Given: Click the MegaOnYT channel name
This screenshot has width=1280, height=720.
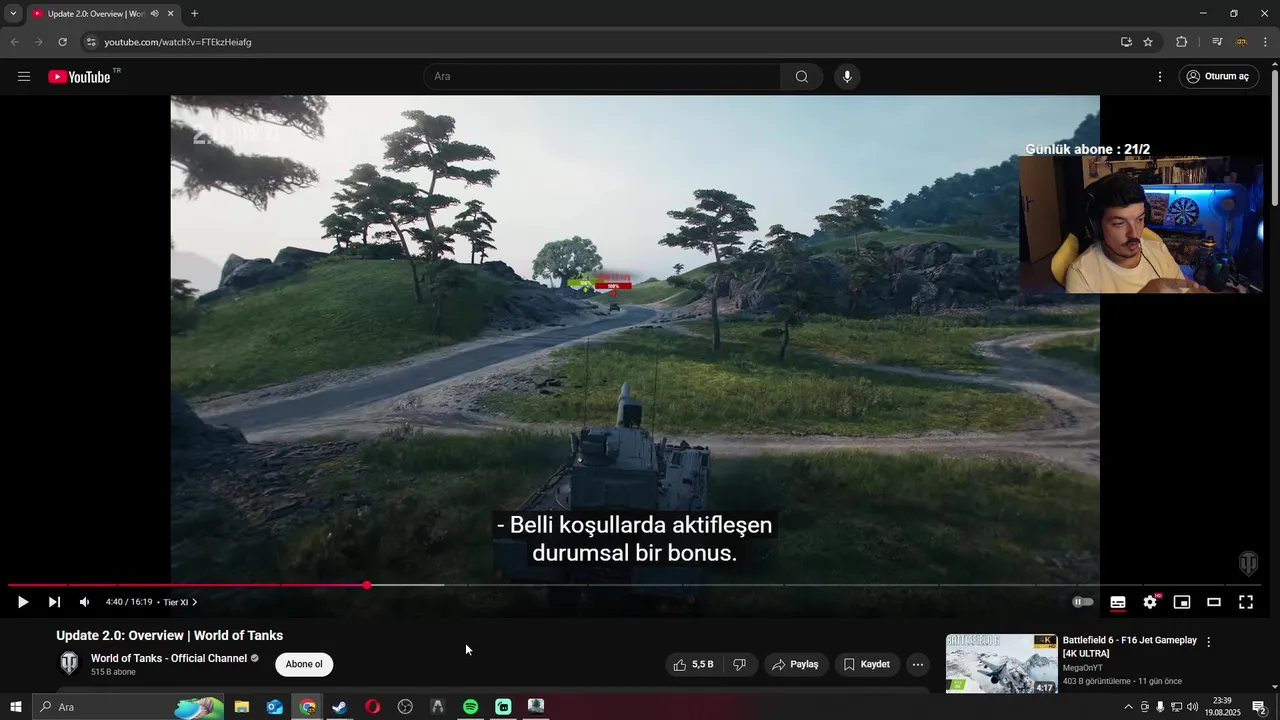Looking at the screenshot, I should point(1084,668).
